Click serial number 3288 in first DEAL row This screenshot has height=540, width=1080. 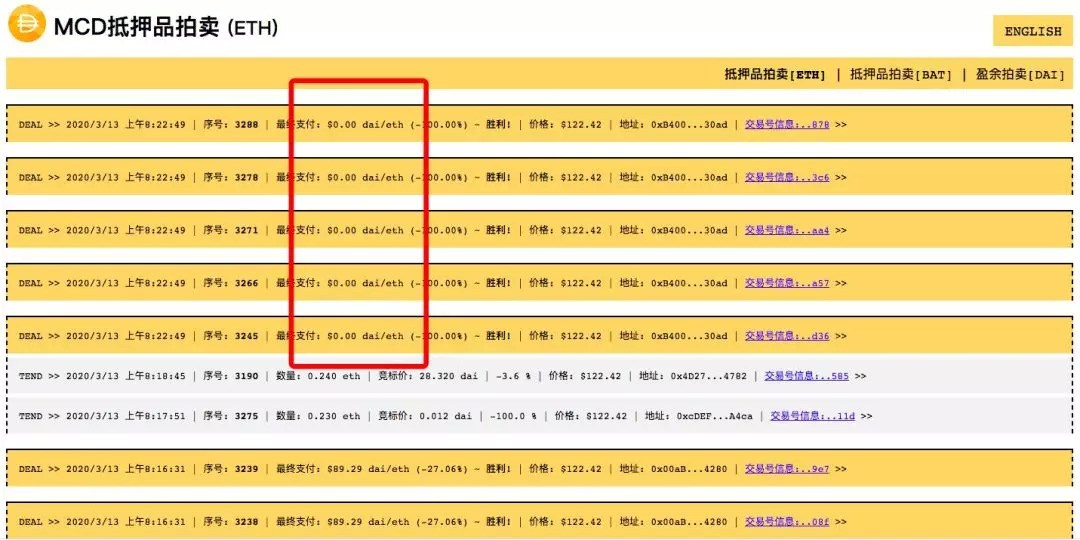(247, 125)
